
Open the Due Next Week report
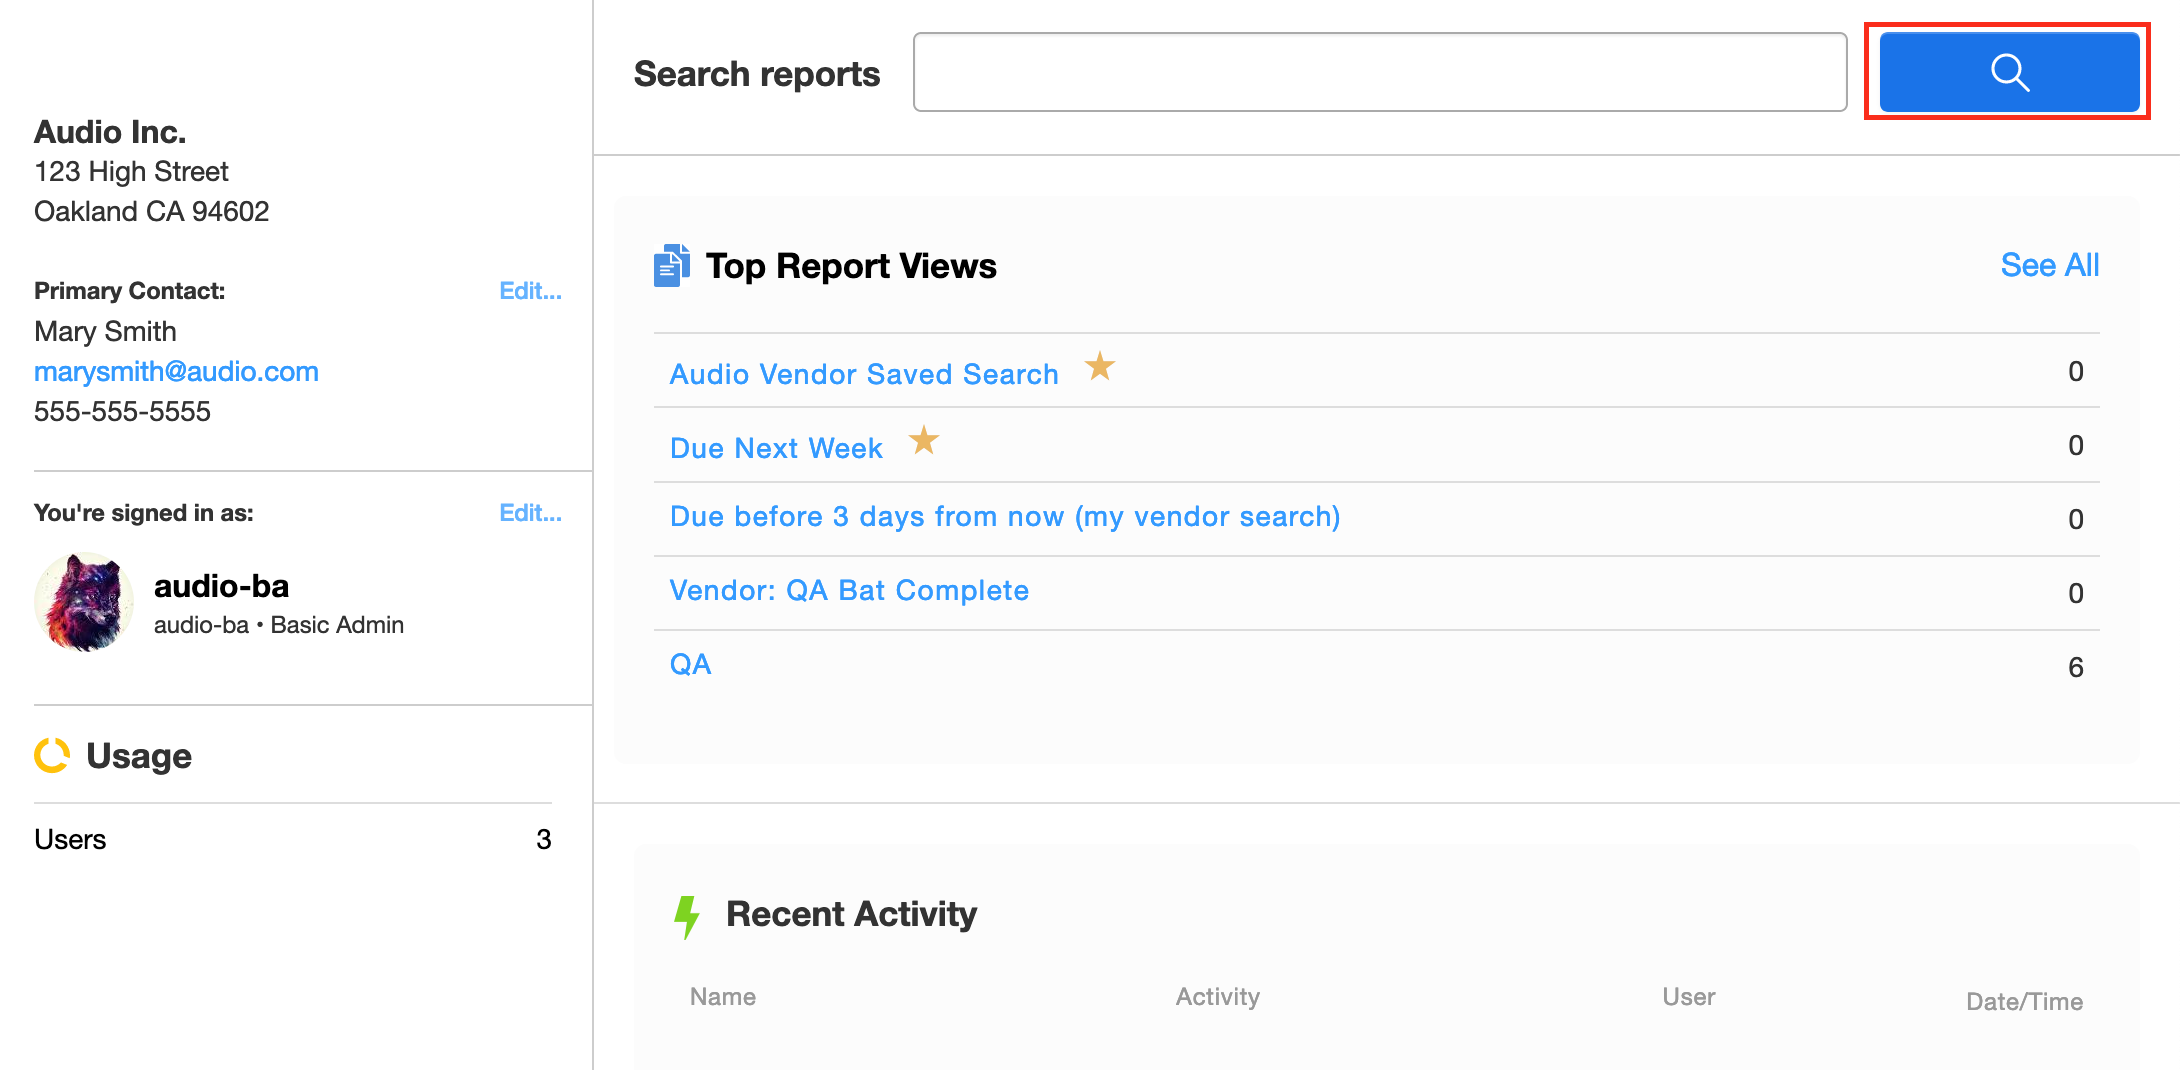coord(776,448)
